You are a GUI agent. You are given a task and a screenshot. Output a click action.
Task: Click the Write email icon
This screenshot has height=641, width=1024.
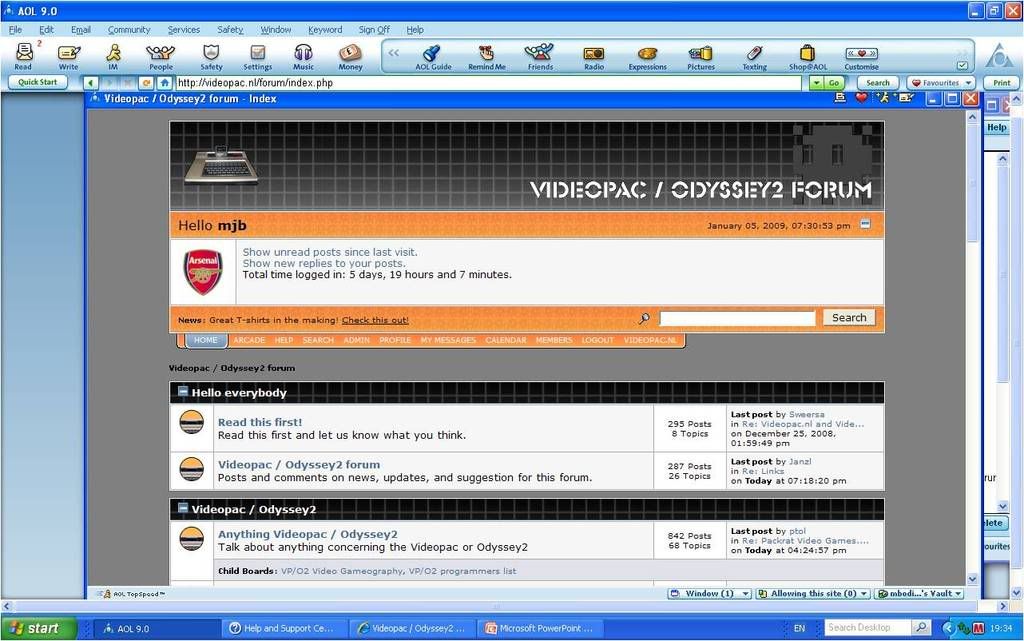(x=68, y=56)
